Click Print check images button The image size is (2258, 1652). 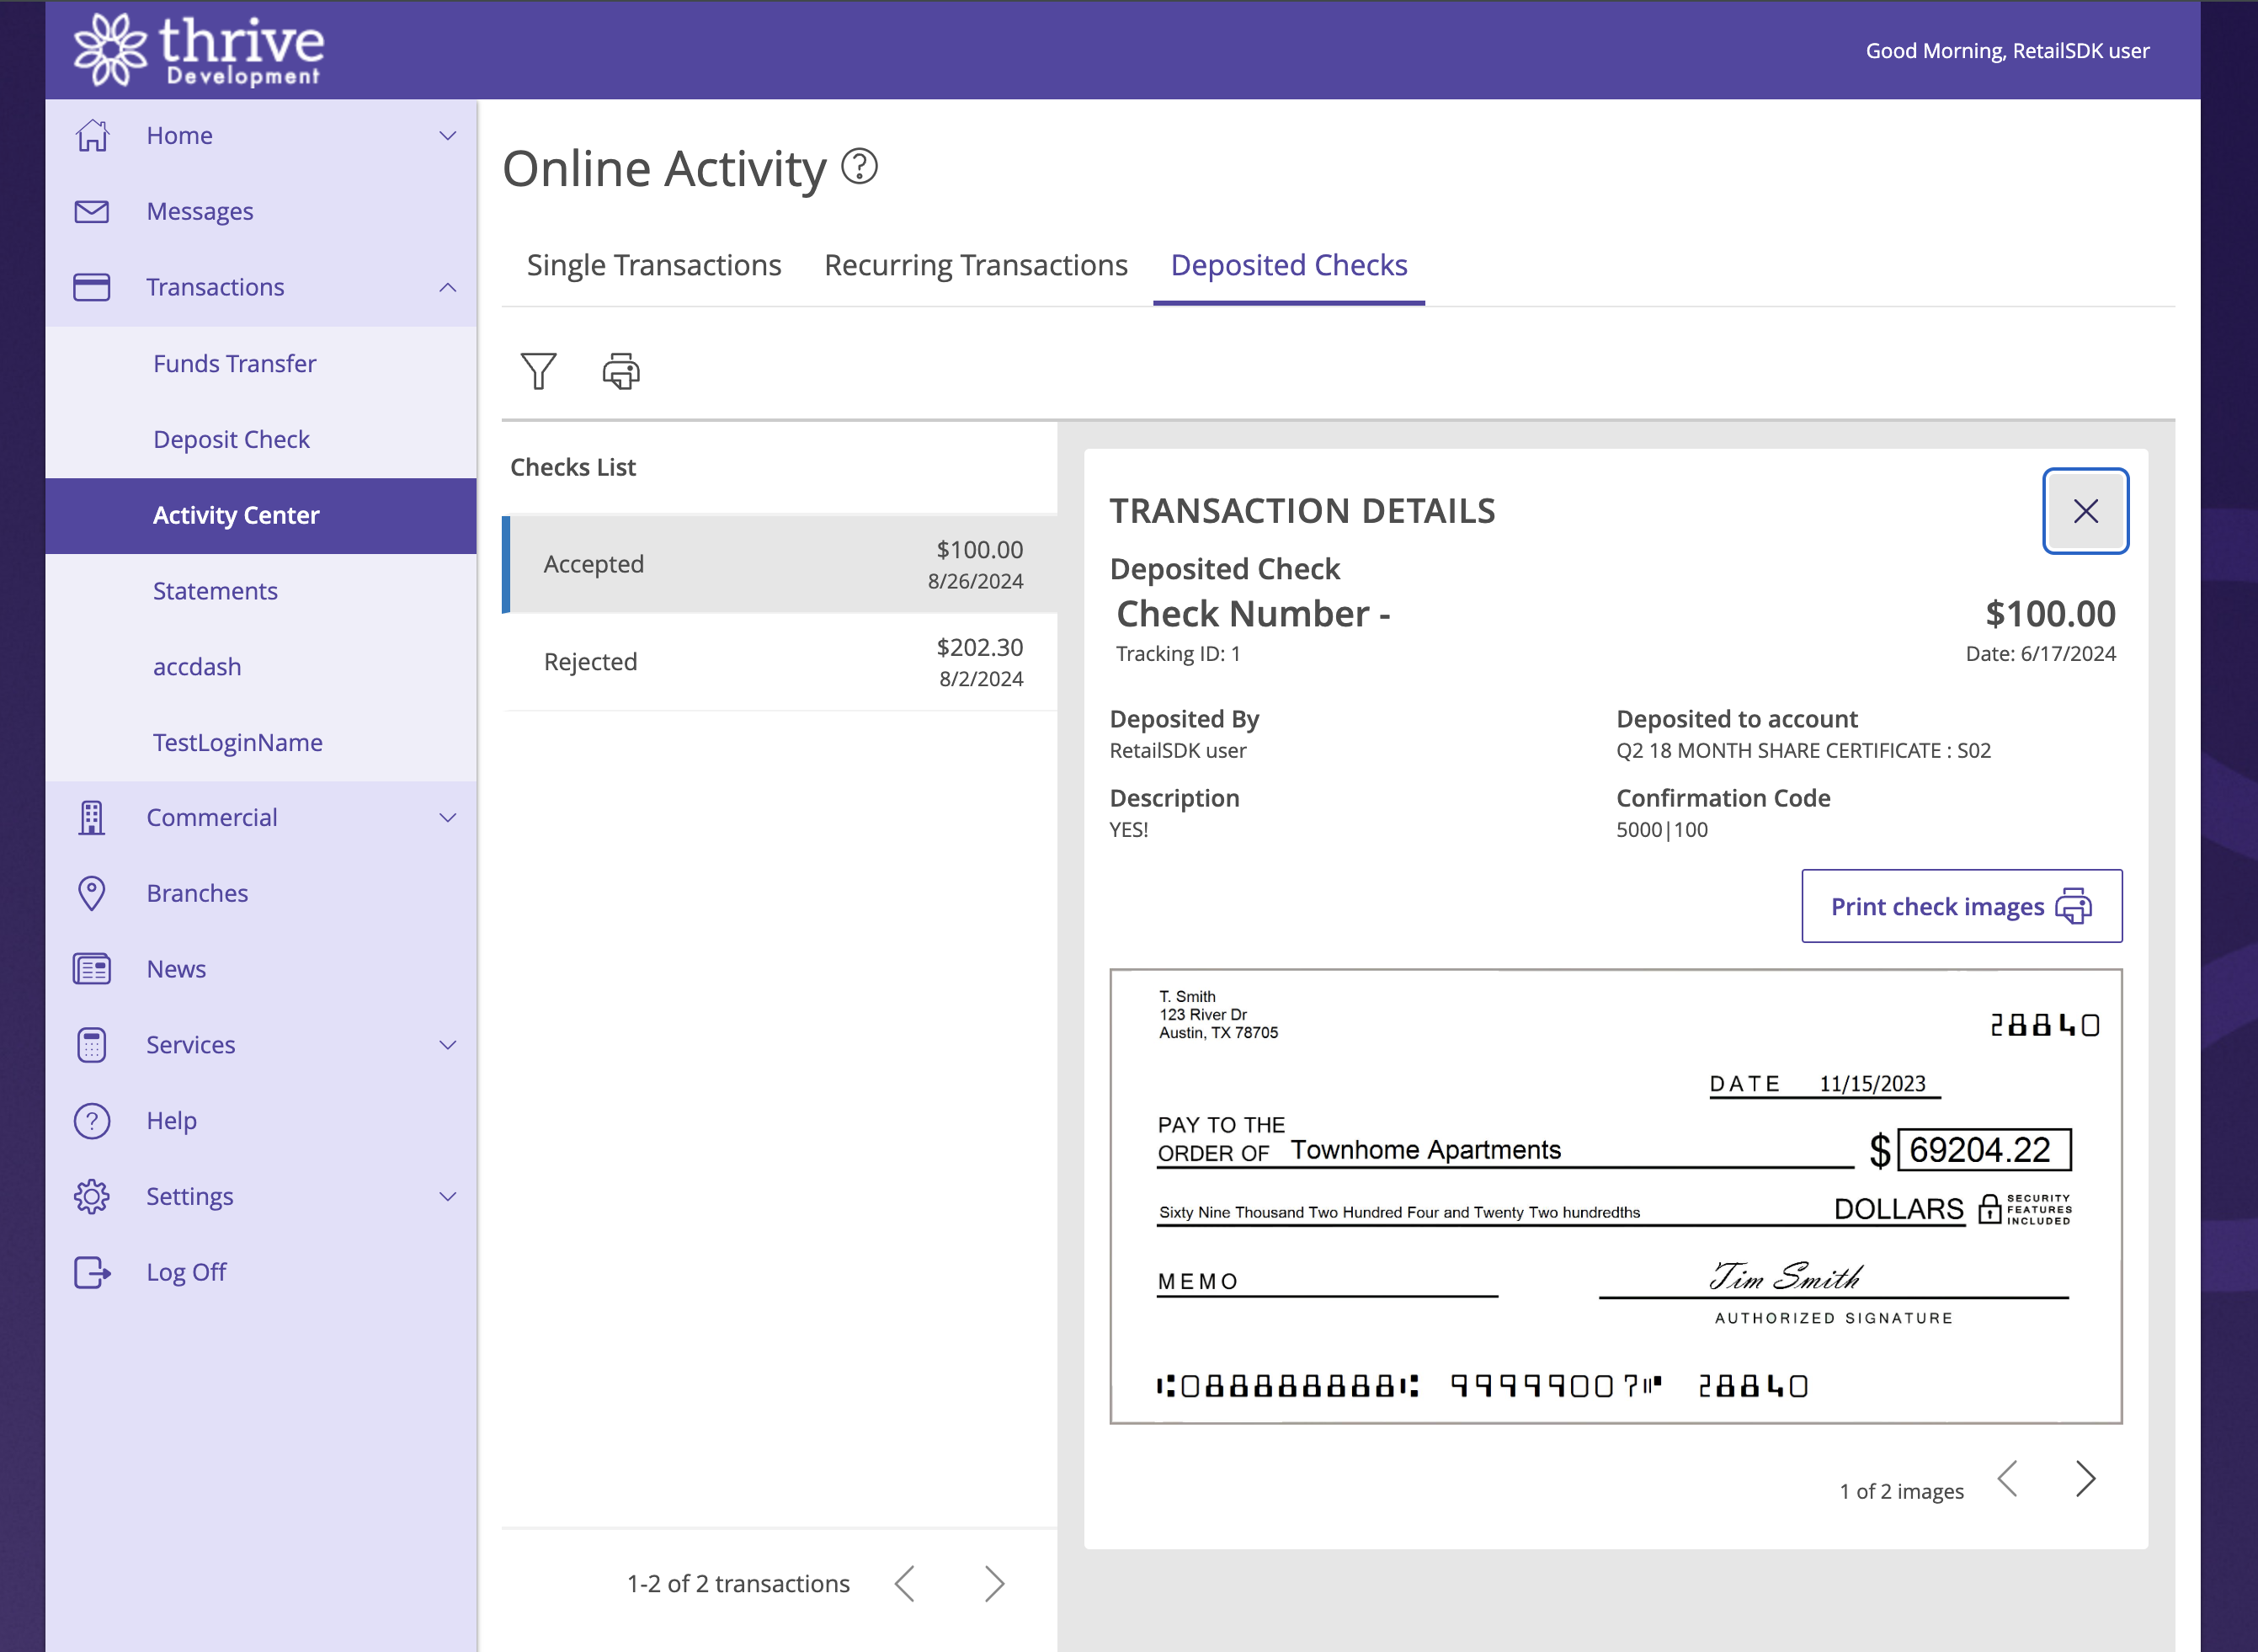coord(1962,906)
